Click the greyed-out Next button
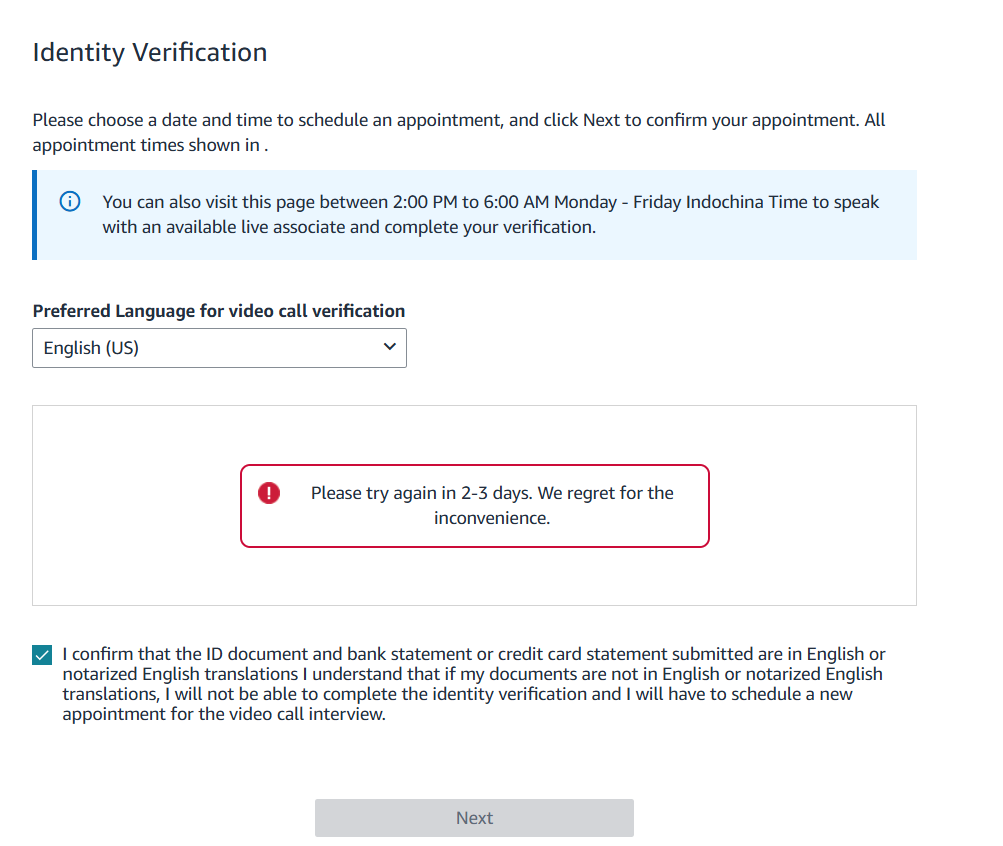The width and height of the screenshot is (1003, 846). [x=474, y=818]
